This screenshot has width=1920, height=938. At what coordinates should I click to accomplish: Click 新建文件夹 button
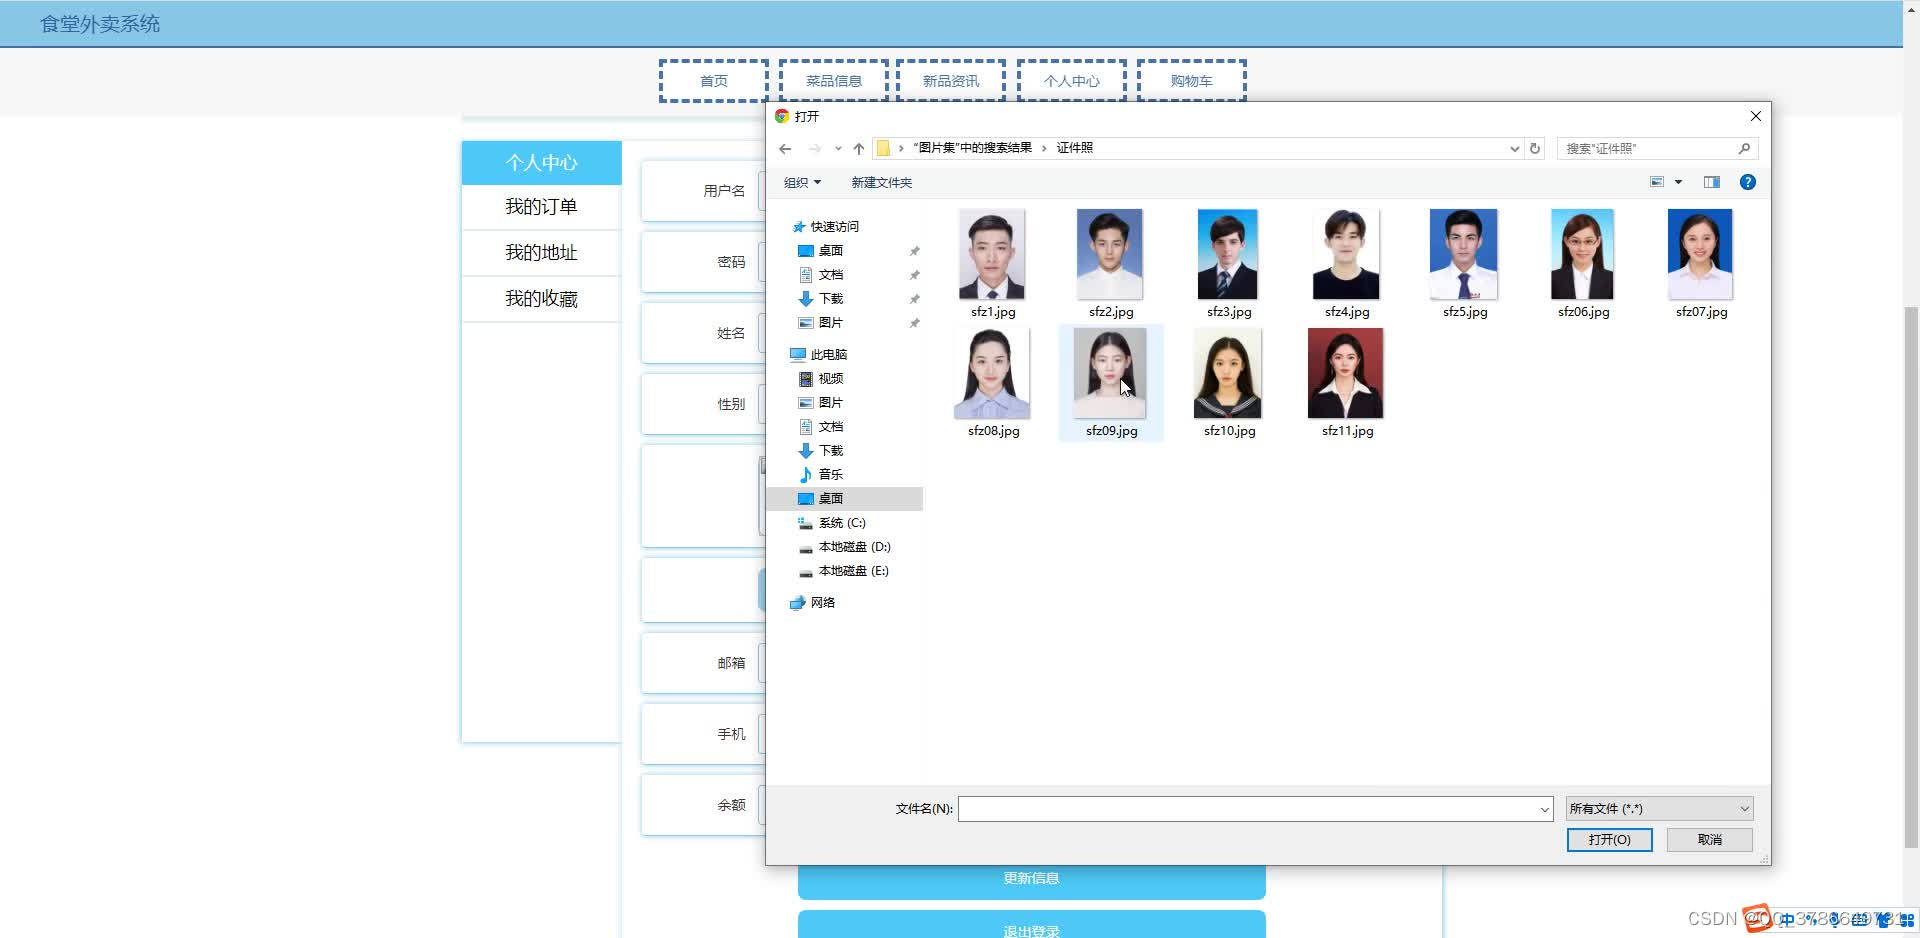coord(881,182)
